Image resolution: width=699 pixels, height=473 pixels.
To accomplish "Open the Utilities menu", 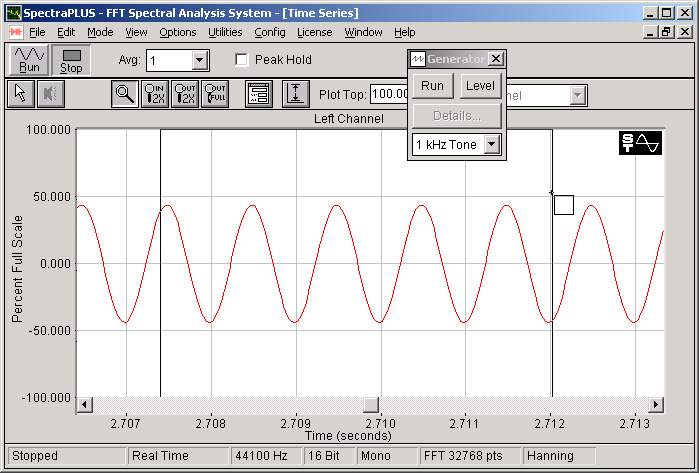I will 225,32.
